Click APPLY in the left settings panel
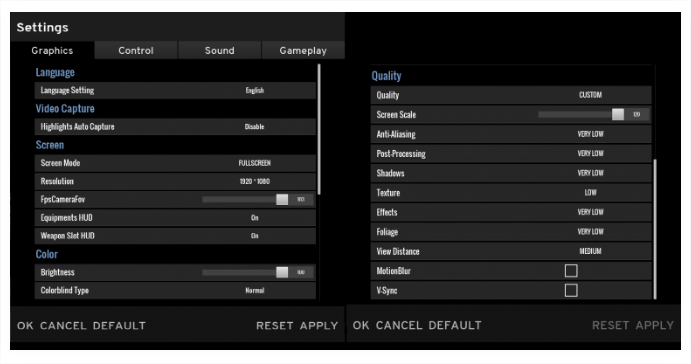 point(319,326)
